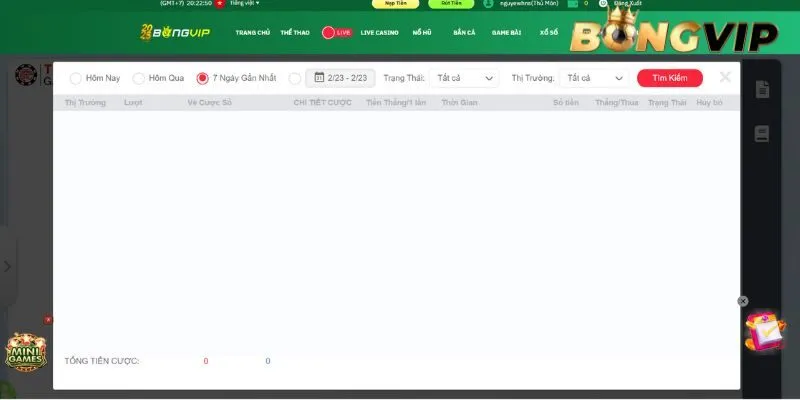Click the Thắng/Thua column header
The height and width of the screenshot is (400, 800).
click(x=616, y=103)
